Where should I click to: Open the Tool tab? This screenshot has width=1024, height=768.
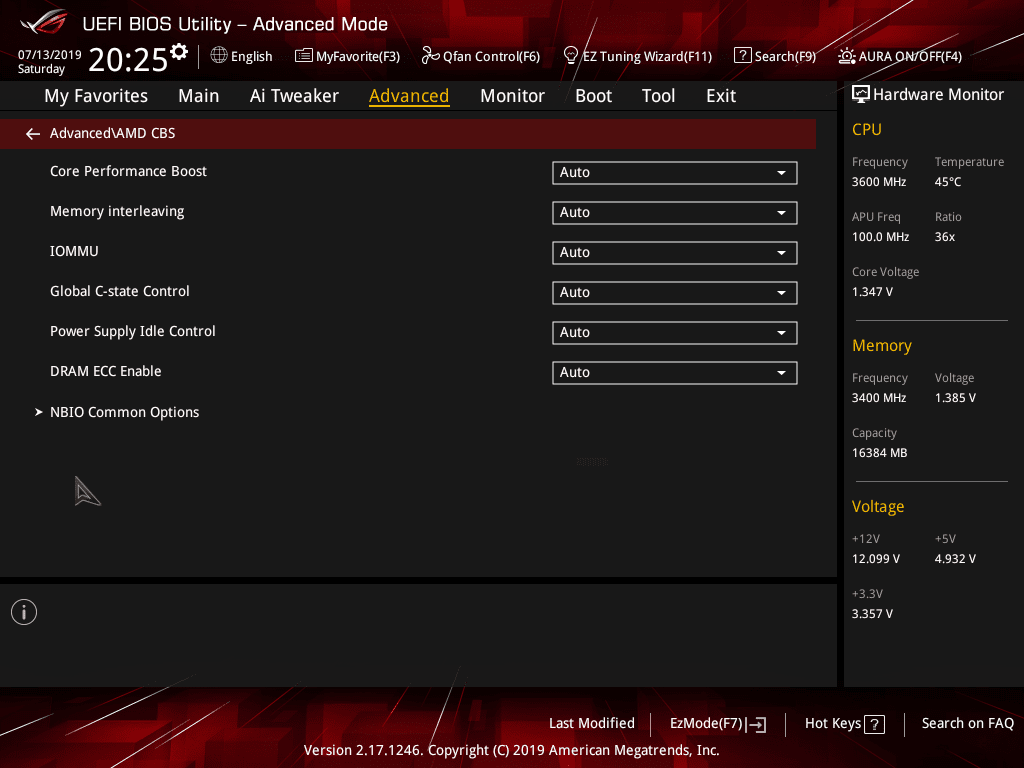(x=658, y=96)
